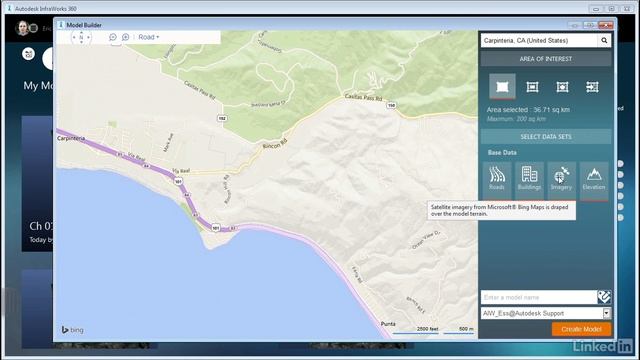Toggle the Elevation base data set
Viewport: 640px width, 360px height.
tap(594, 180)
